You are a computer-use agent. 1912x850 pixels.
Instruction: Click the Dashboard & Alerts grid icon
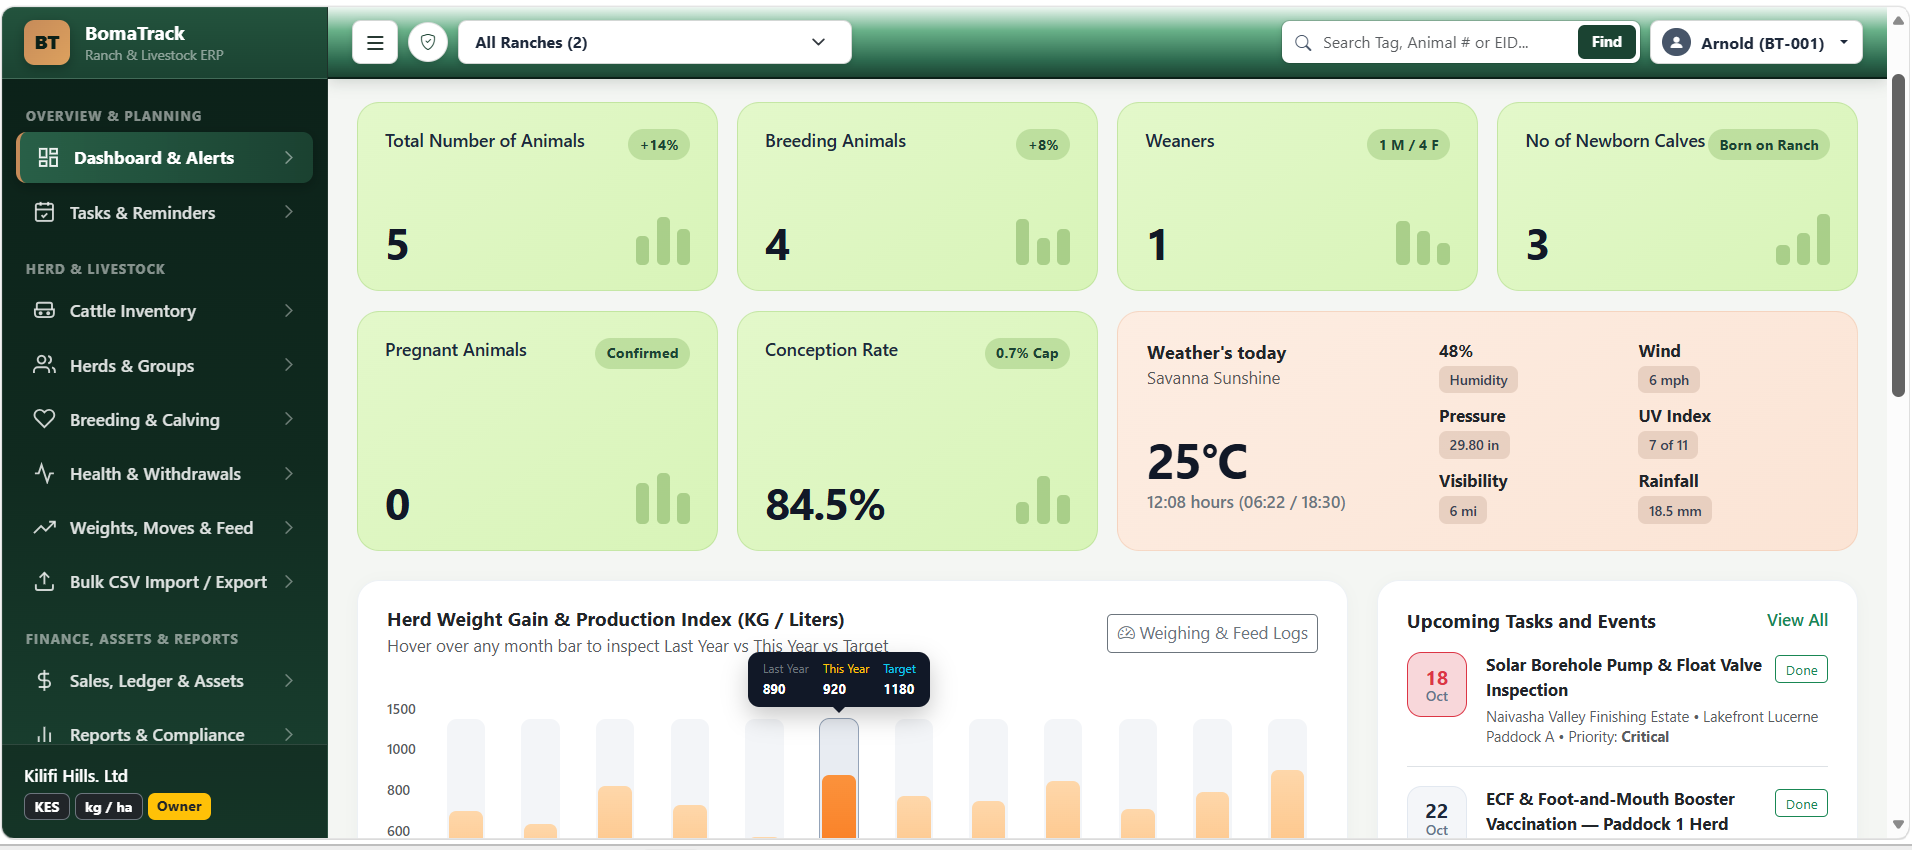click(x=48, y=157)
